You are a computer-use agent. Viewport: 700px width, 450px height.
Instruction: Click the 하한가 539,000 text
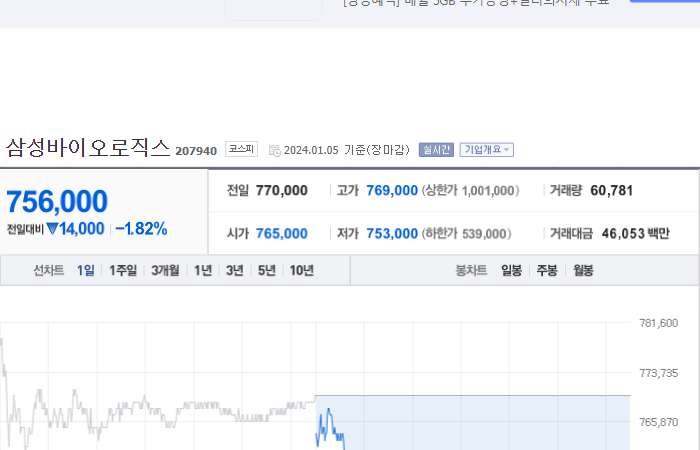467,233
